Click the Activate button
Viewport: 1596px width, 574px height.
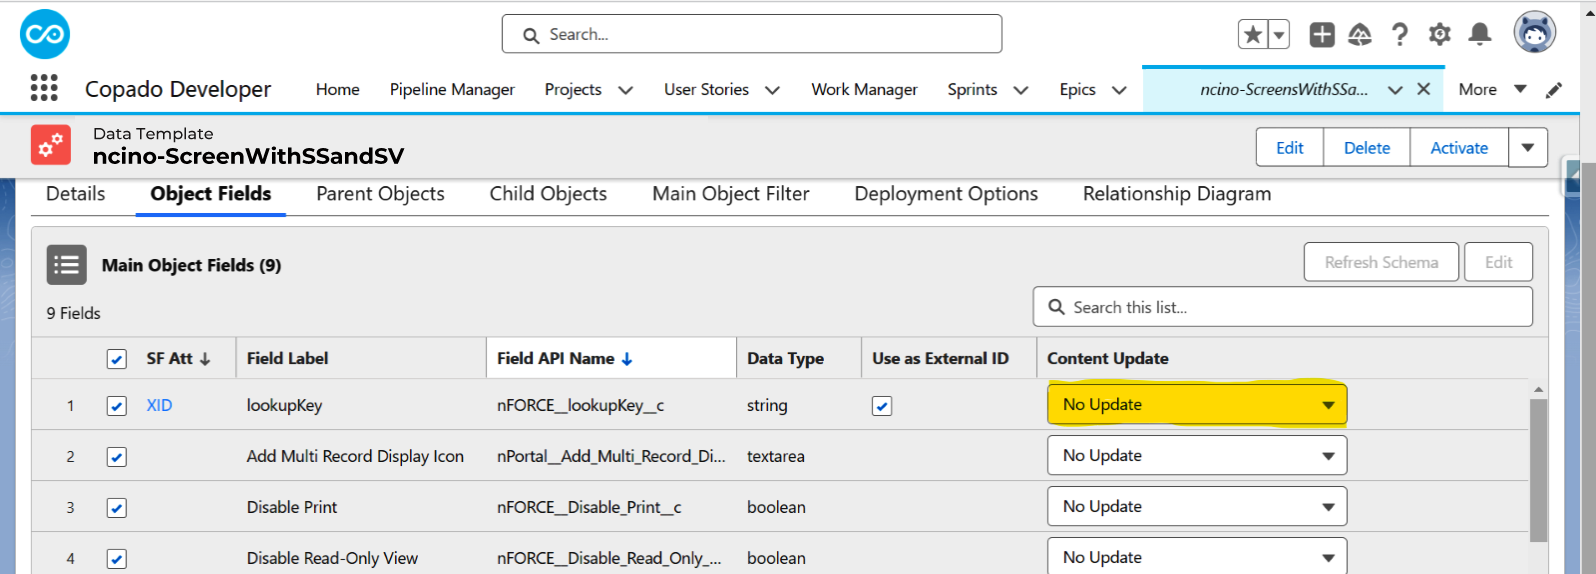click(x=1459, y=147)
